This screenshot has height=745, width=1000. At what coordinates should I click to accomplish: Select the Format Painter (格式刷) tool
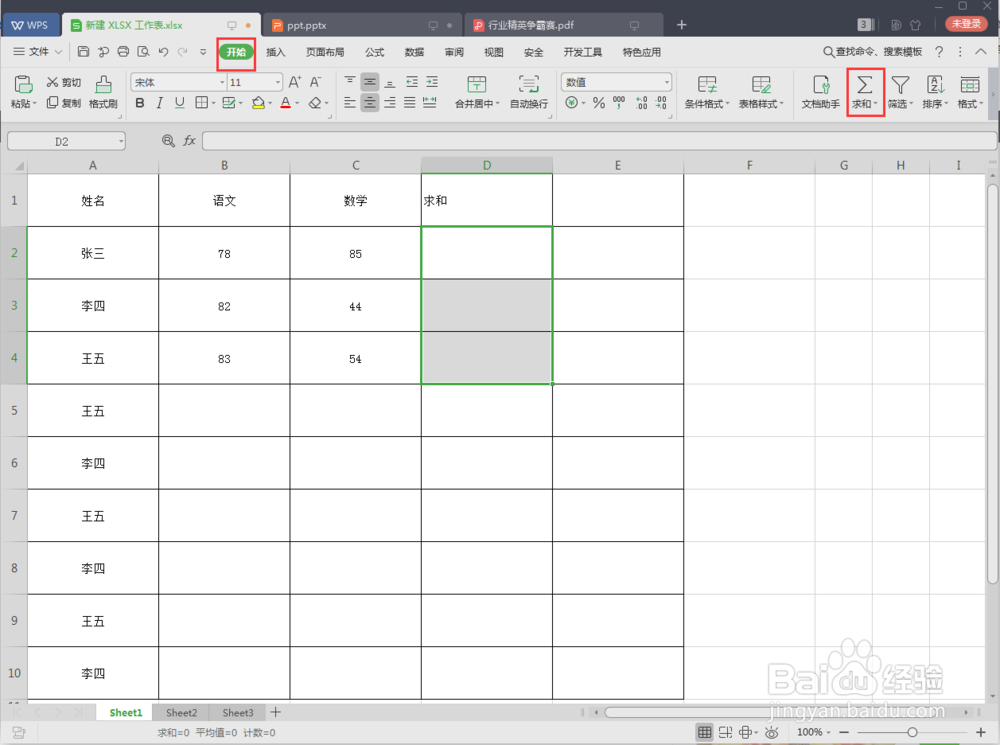(103, 92)
